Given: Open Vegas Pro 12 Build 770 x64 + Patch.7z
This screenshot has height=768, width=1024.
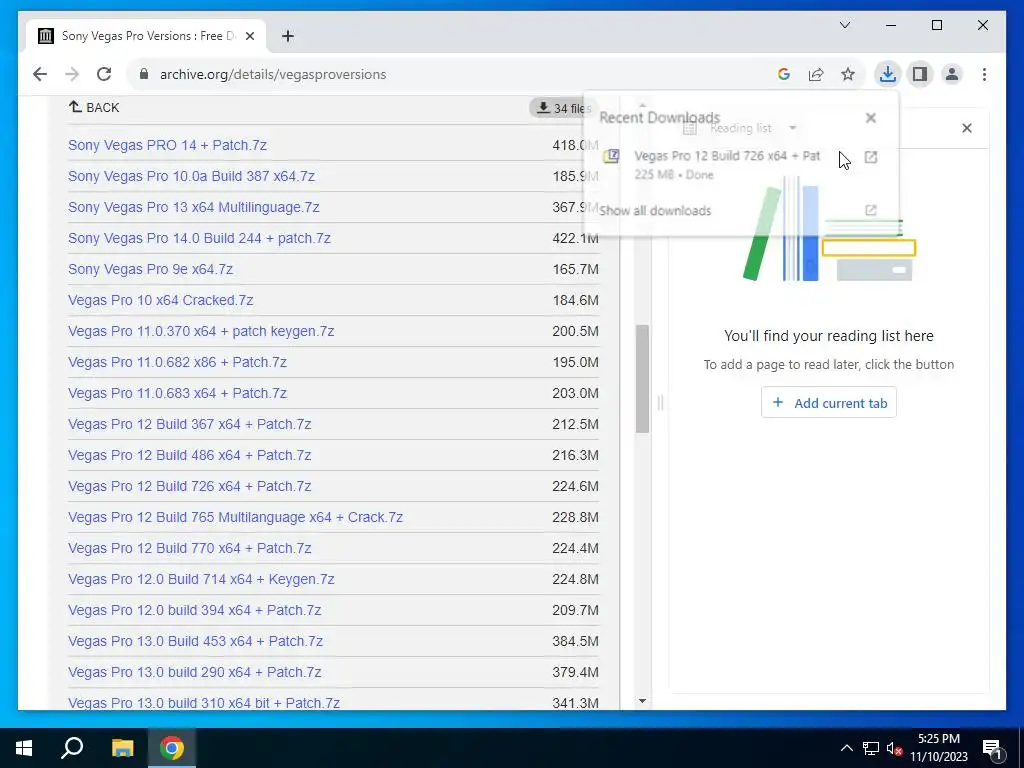Looking at the screenshot, I should 189,549.
